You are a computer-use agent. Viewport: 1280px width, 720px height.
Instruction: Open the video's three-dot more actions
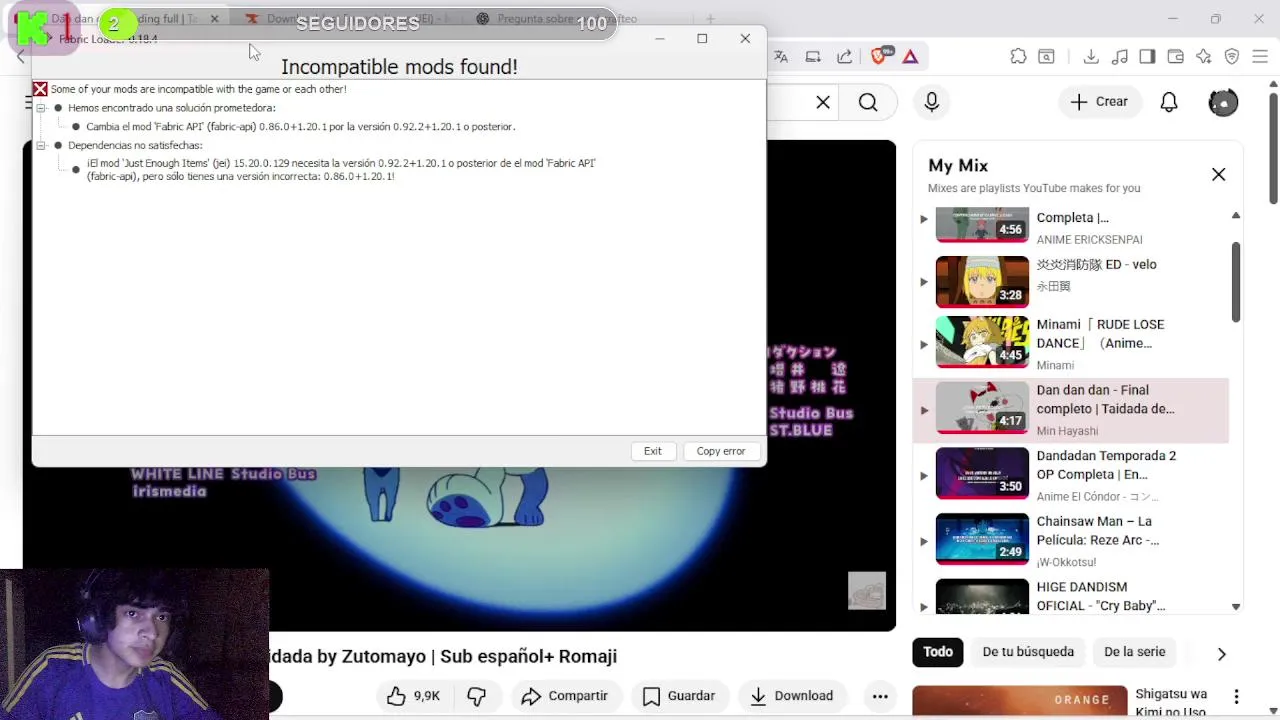[880, 696]
